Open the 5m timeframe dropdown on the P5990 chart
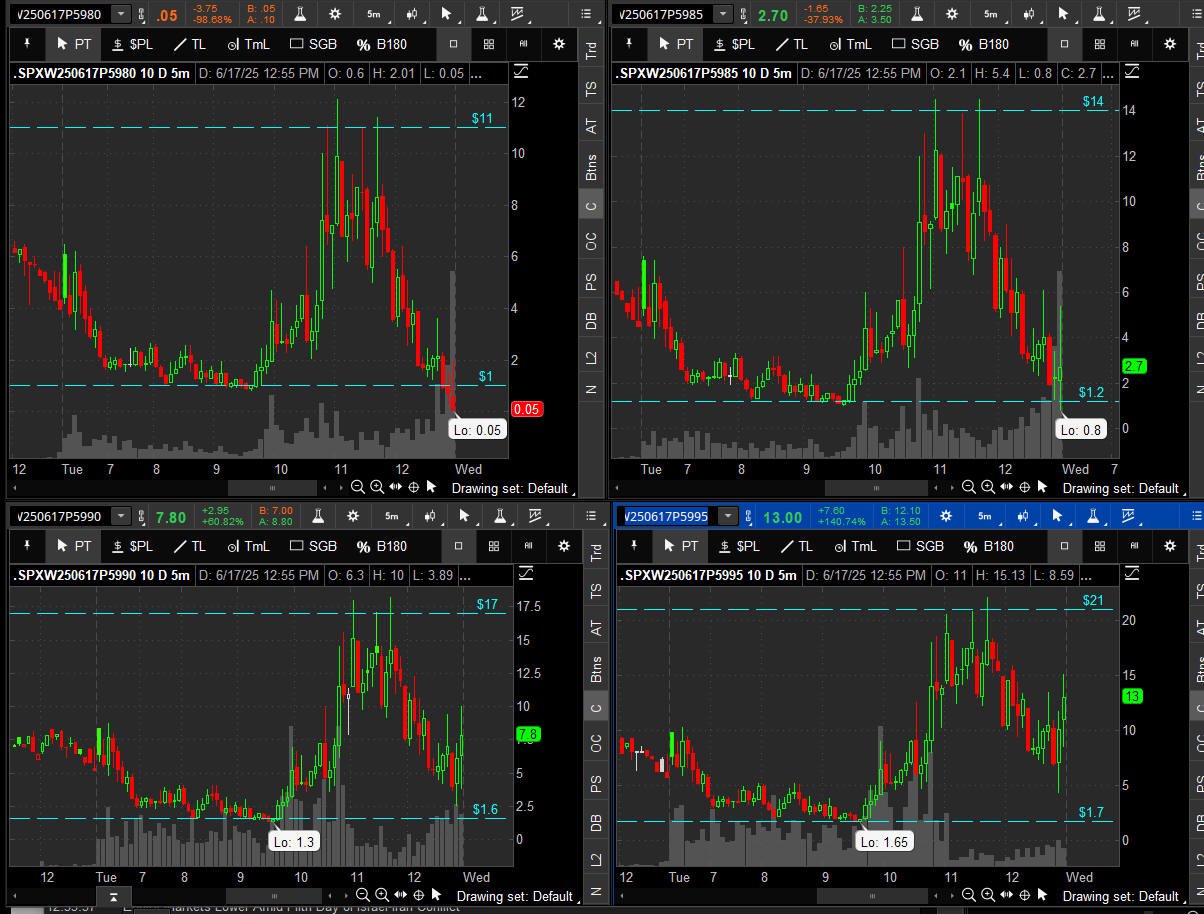The image size is (1204, 914). 391,516
